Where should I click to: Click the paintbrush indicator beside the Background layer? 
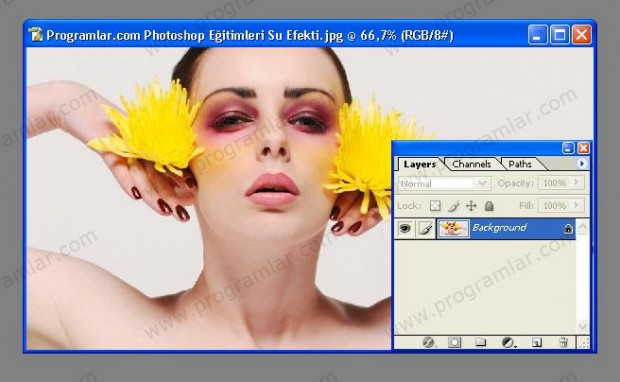425,229
